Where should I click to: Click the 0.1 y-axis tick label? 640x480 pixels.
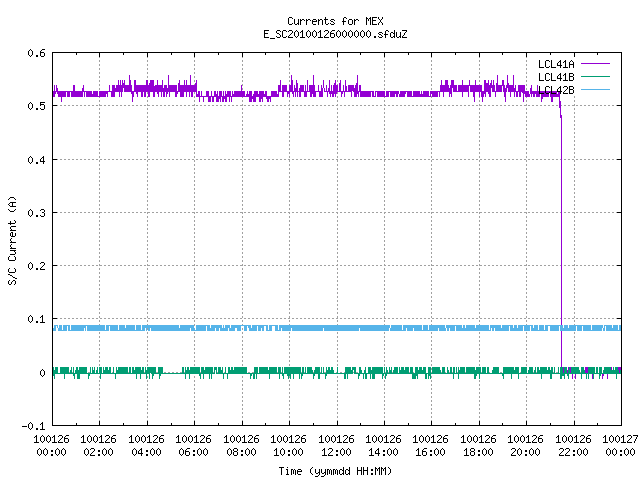coord(36,319)
